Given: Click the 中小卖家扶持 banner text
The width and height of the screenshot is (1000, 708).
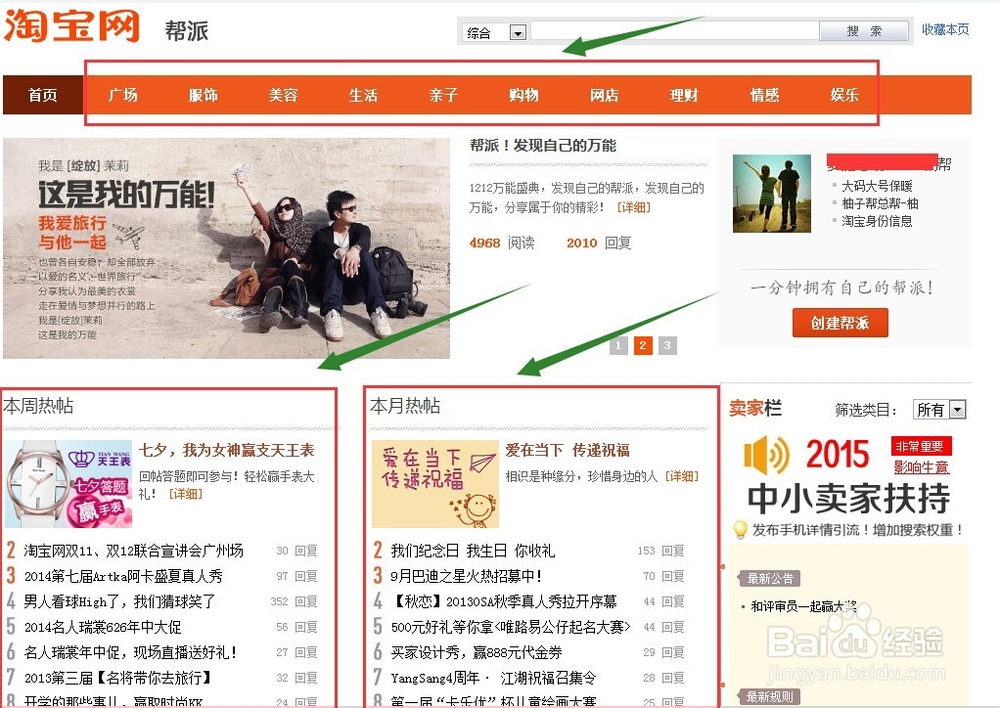Looking at the screenshot, I should (849, 499).
